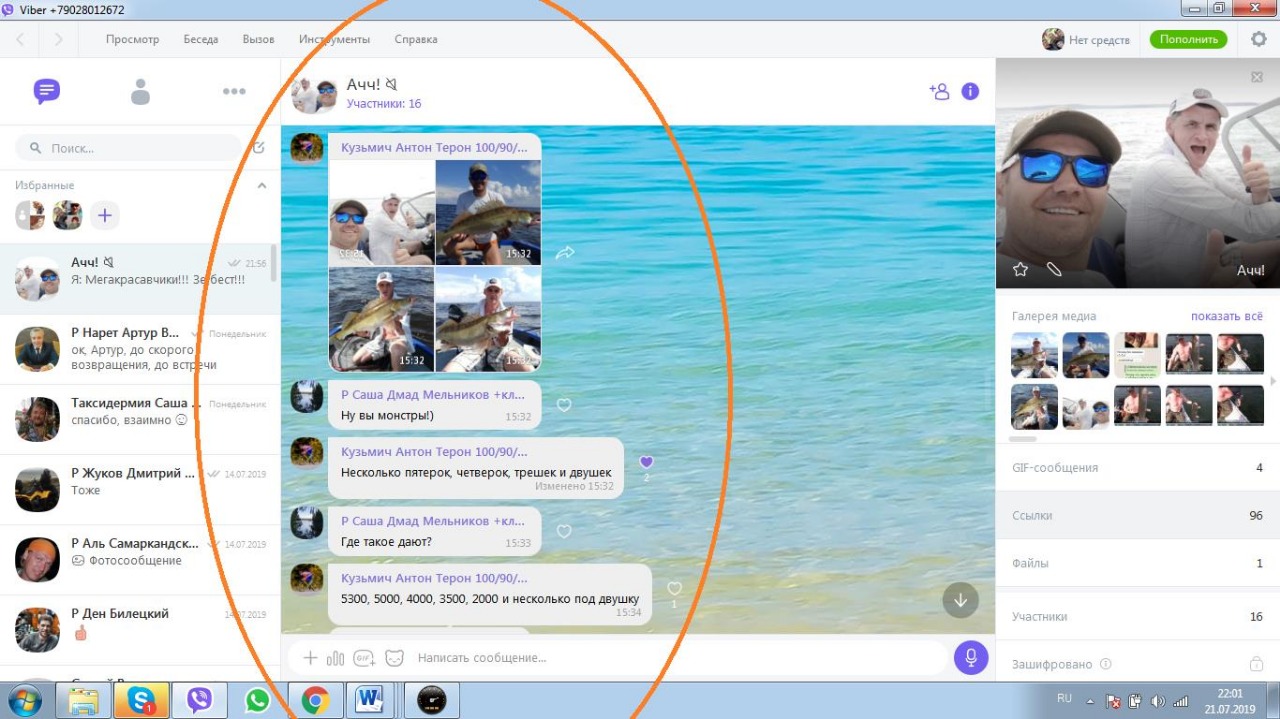Click the Пополнить button
This screenshot has height=719, width=1280.
click(1188, 39)
